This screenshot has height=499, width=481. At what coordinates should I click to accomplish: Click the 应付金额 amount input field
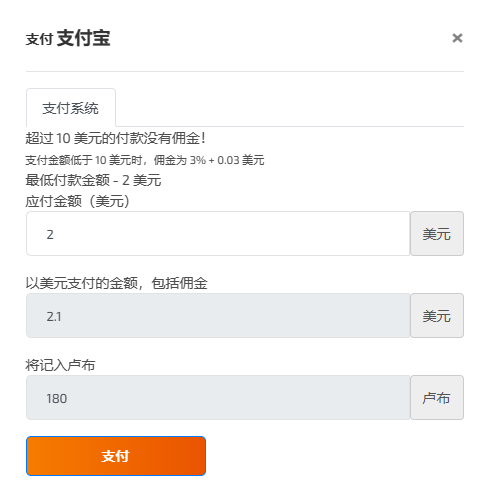click(218, 234)
